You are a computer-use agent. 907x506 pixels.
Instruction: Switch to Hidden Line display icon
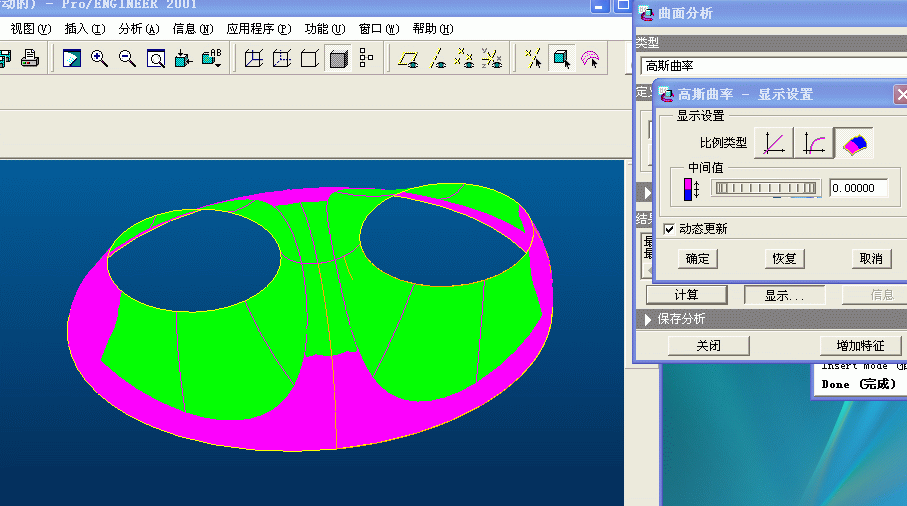[282, 58]
